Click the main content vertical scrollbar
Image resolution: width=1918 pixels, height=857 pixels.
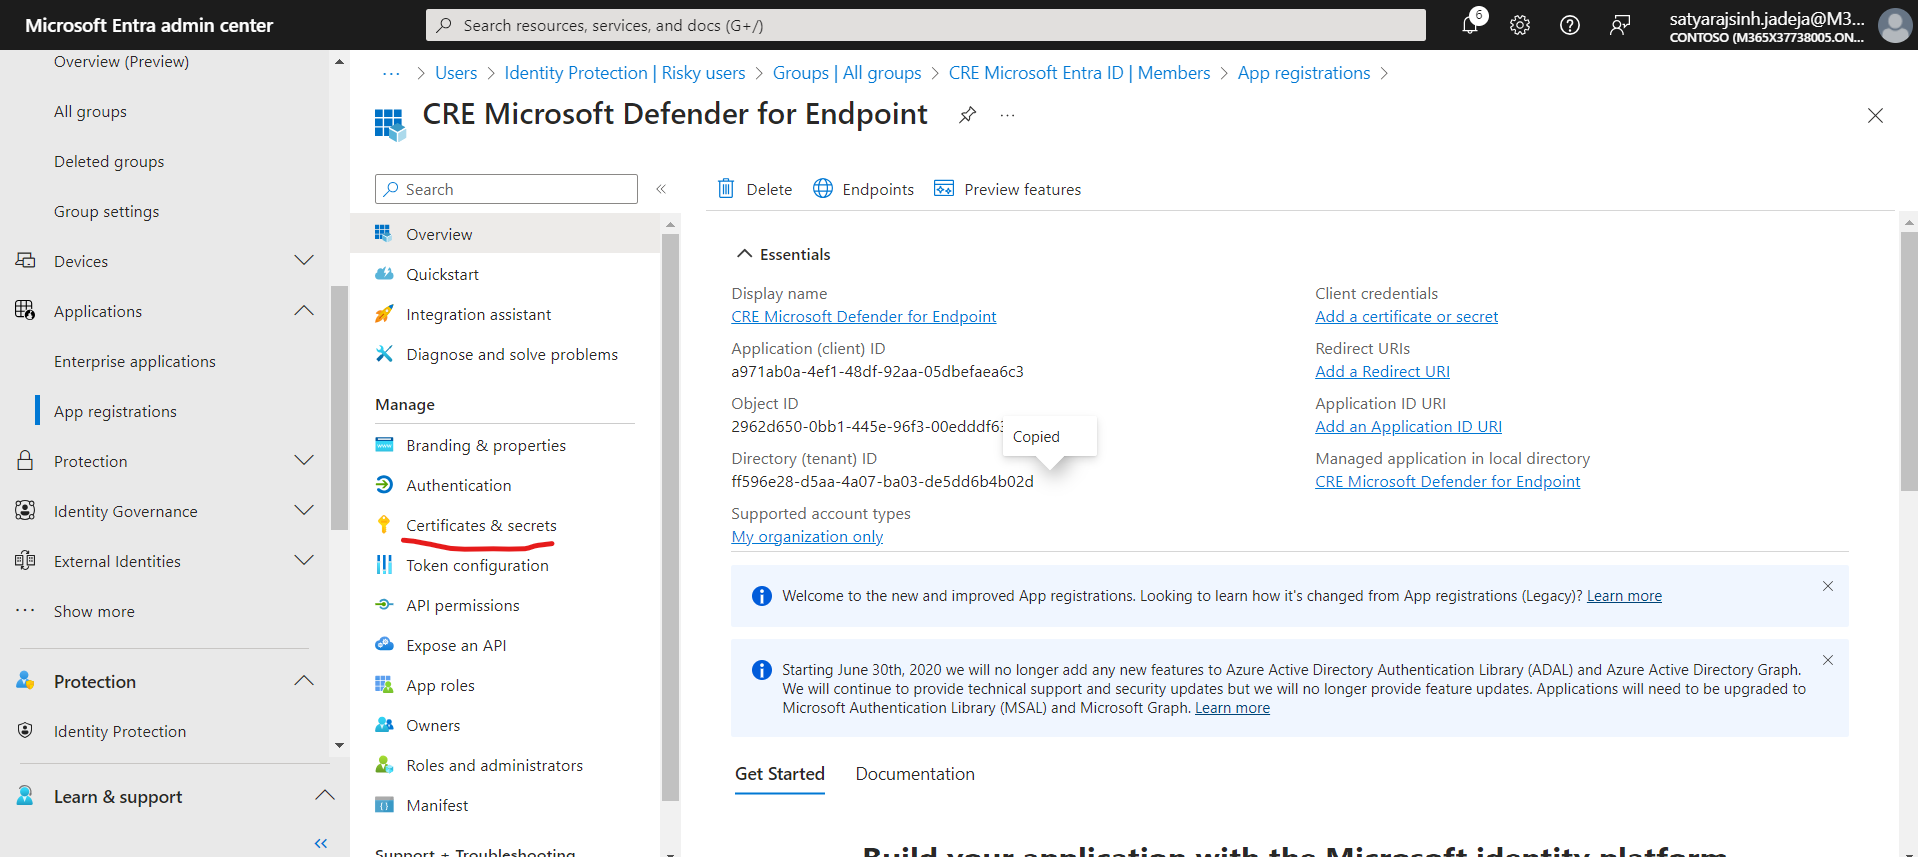(x=1908, y=360)
